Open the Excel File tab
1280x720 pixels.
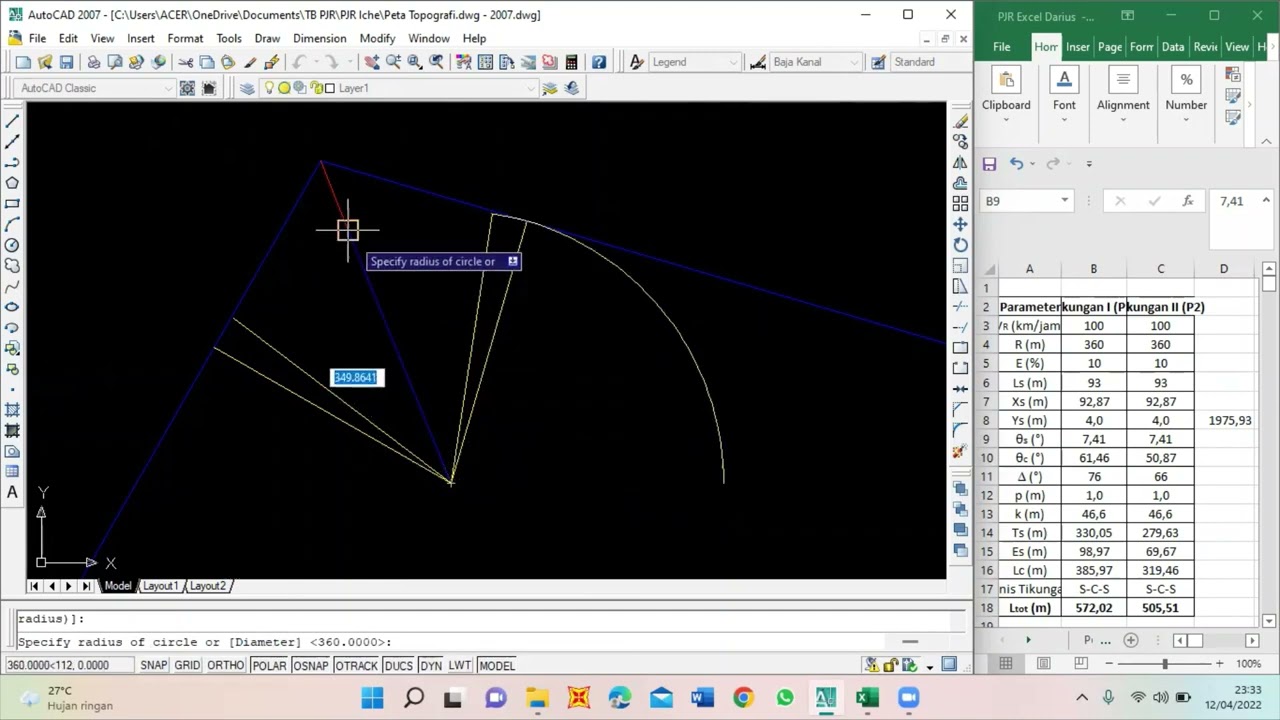tap(1001, 47)
